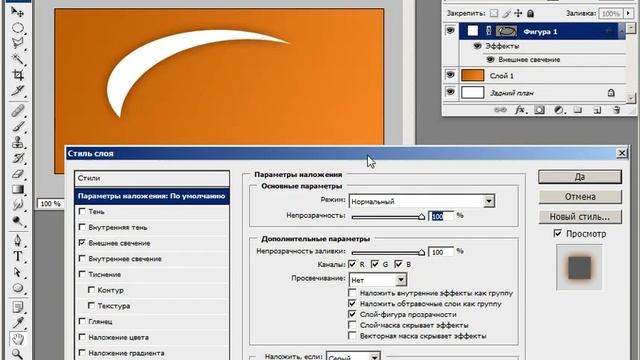Screen dimensions: 640x360
Task: Select Параметры наложения: По умолчанию entry
Action: pos(152,196)
